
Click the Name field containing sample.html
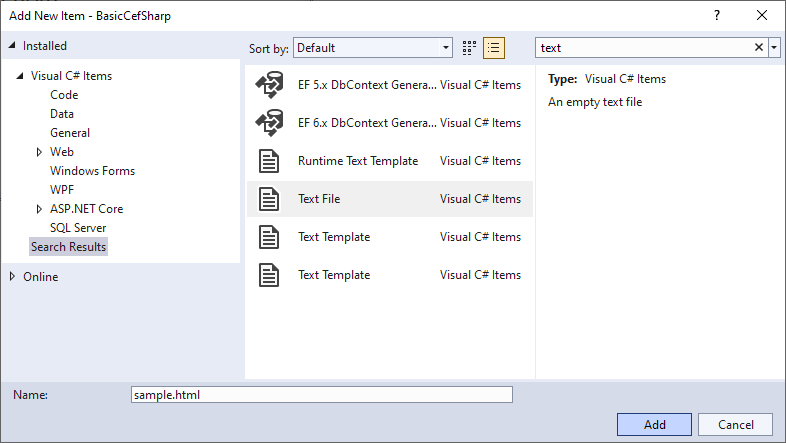321,395
